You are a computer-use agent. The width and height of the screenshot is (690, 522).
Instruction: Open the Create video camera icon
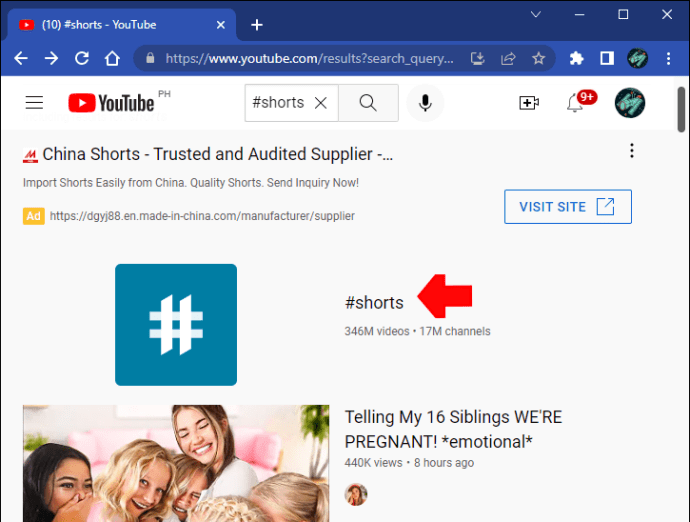pyautogui.click(x=529, y=102)
